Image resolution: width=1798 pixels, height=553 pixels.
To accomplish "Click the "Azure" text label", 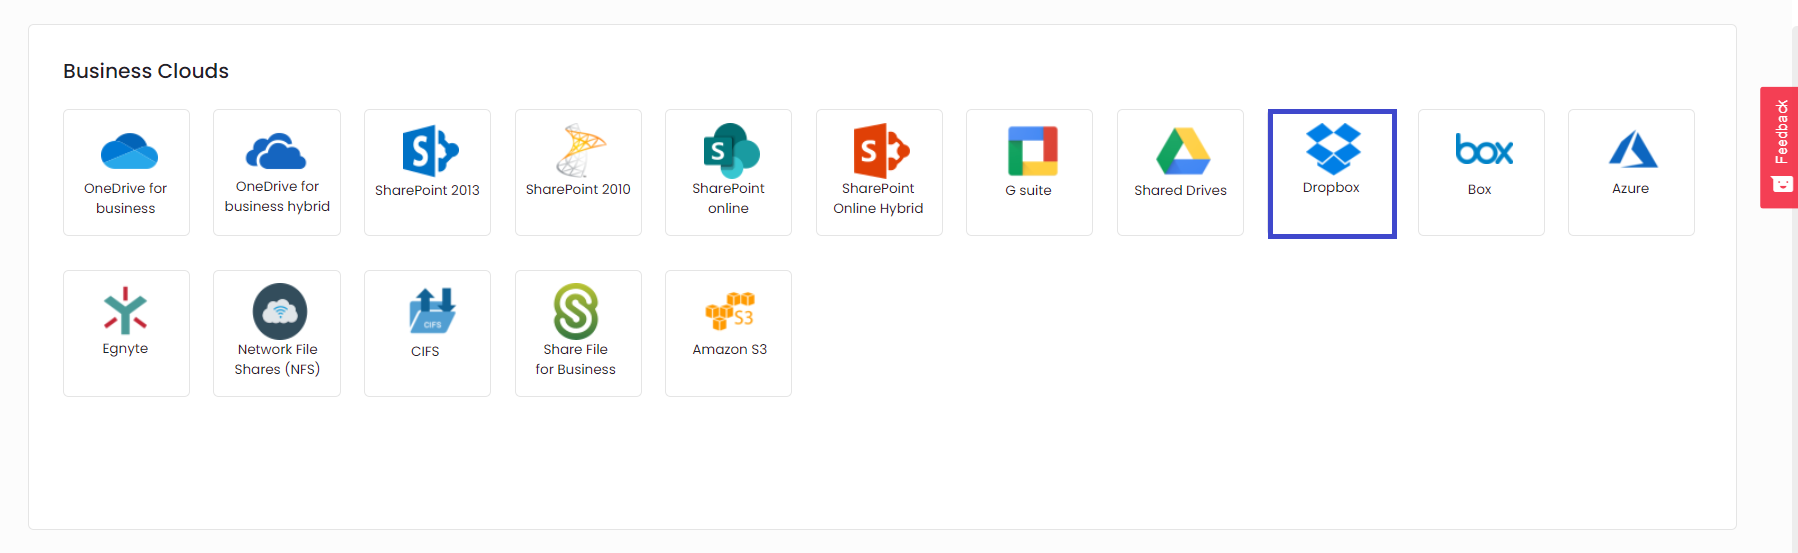I will tap(1631, 188).
